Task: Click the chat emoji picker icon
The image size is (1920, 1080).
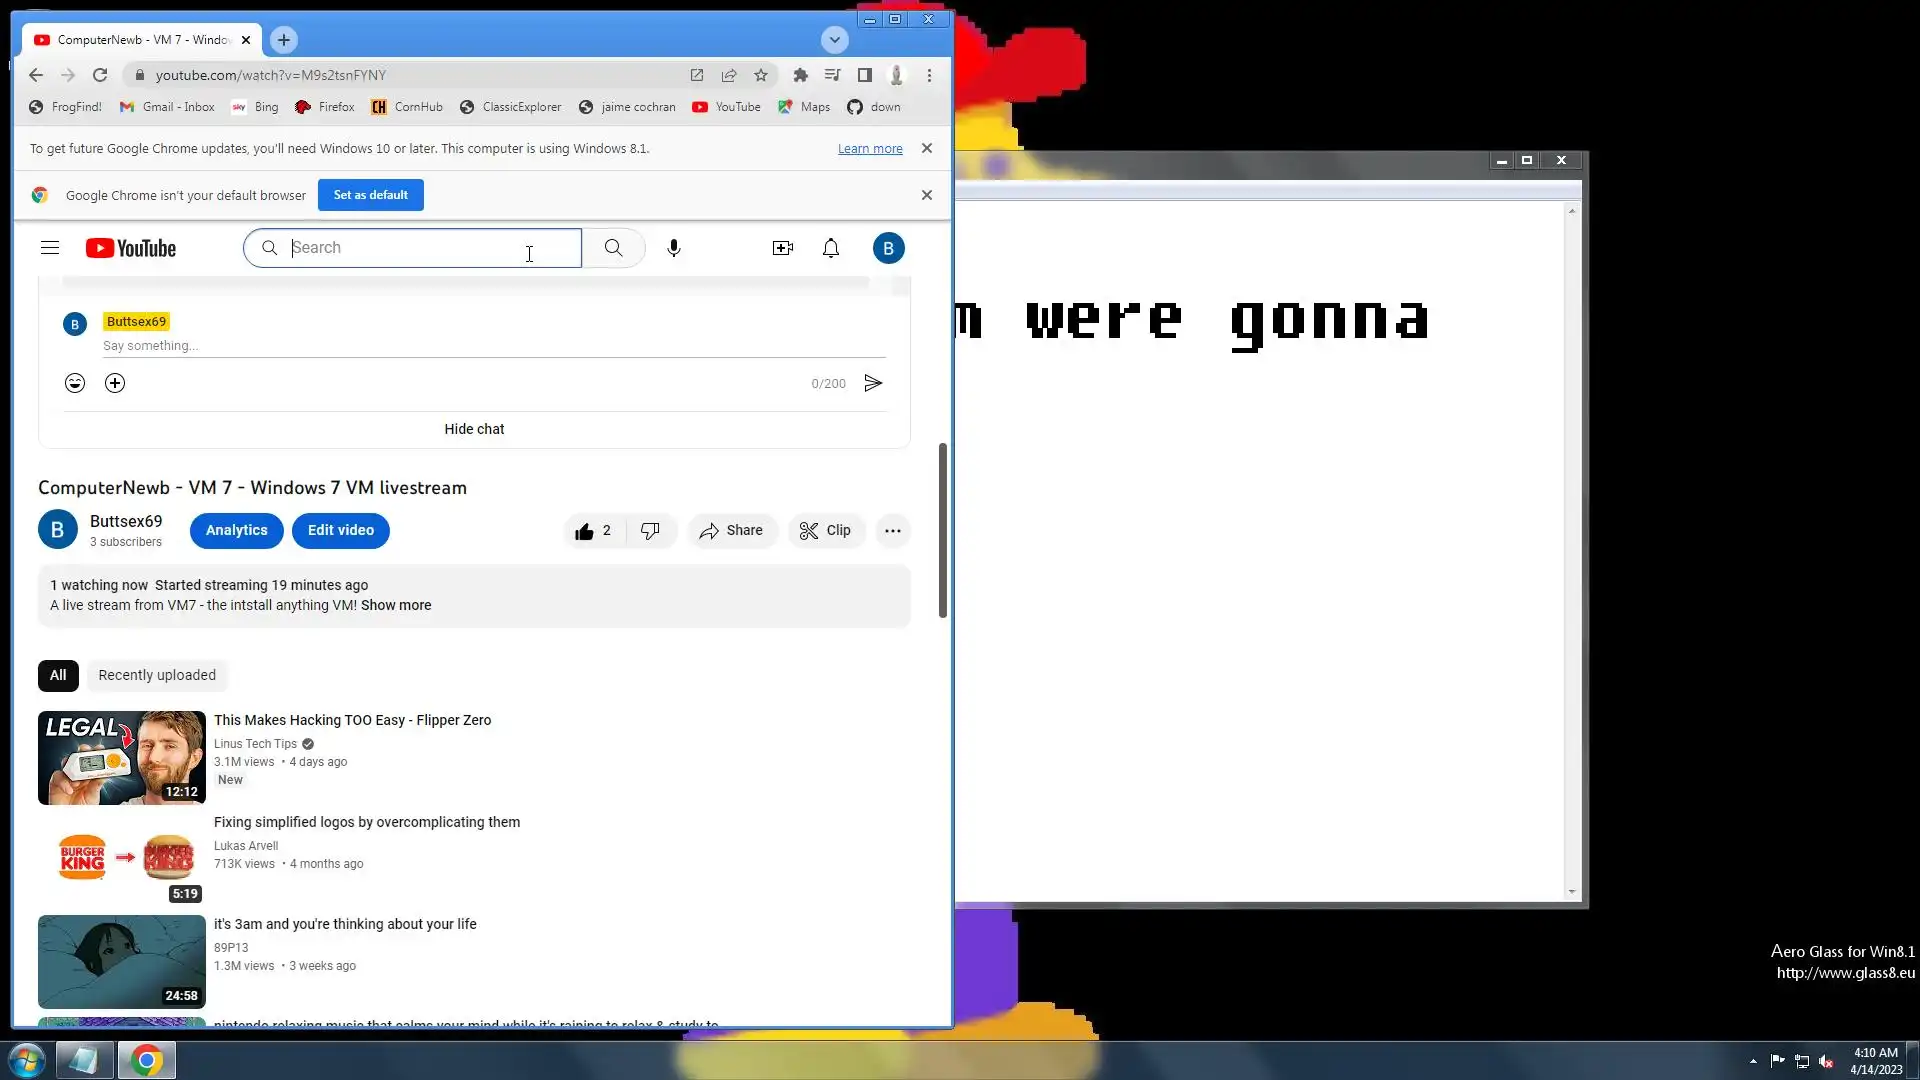Action: 75,383
